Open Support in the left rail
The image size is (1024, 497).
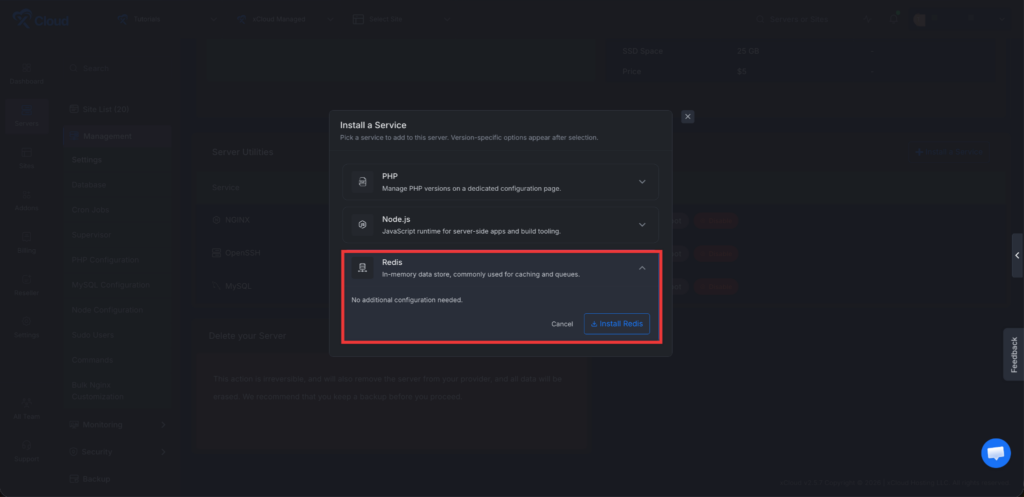(27, 451)
